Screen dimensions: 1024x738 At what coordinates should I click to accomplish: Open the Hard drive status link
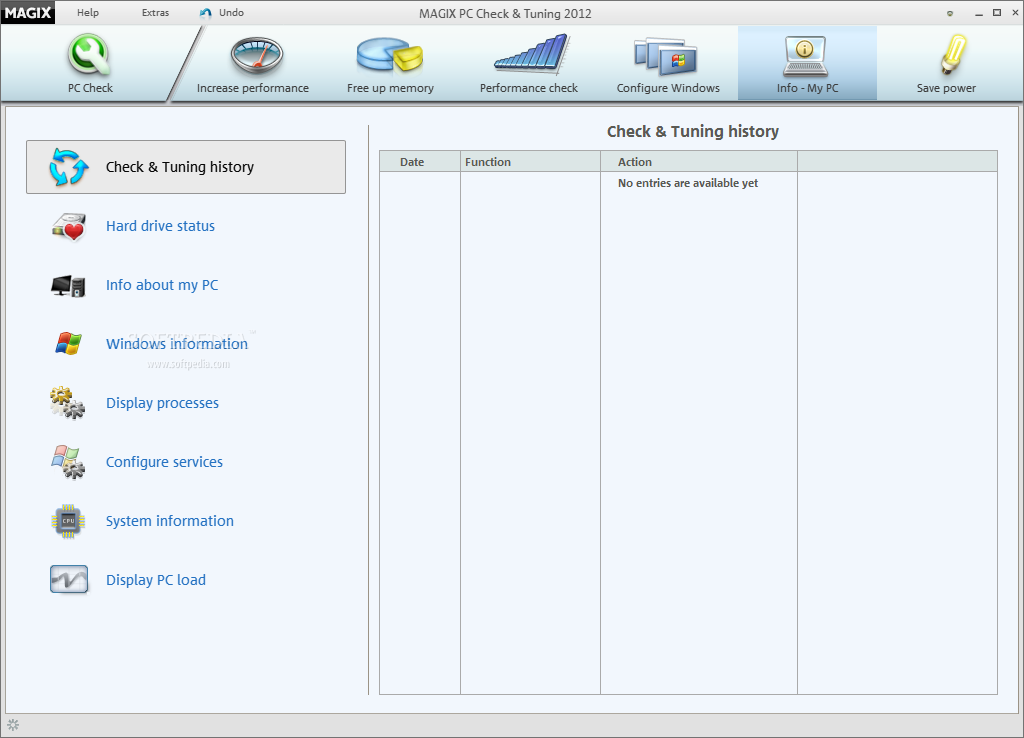161,226
